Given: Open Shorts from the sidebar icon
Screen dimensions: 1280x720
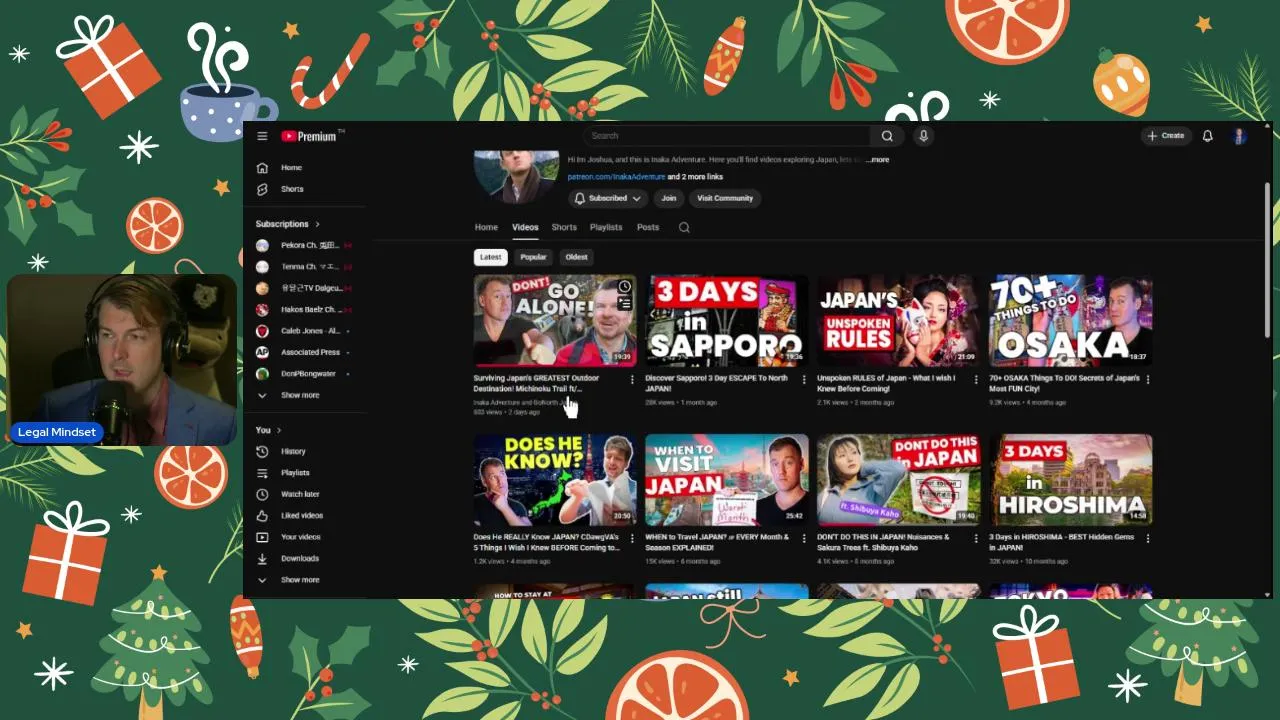Looking at the screenshot, I should (x=262, y=189).
